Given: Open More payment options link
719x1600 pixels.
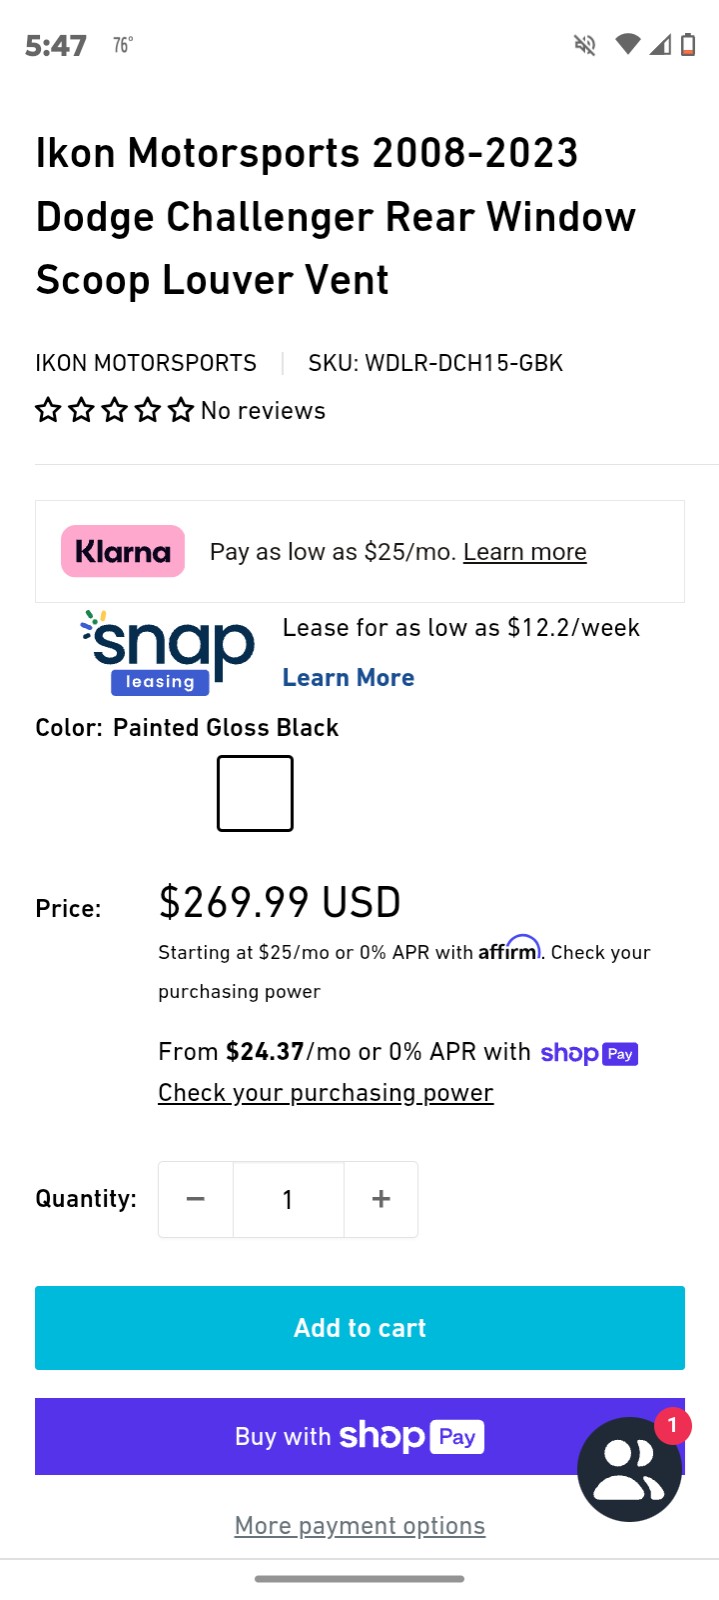Looking at the screenshot, I should click(360, 1526).
